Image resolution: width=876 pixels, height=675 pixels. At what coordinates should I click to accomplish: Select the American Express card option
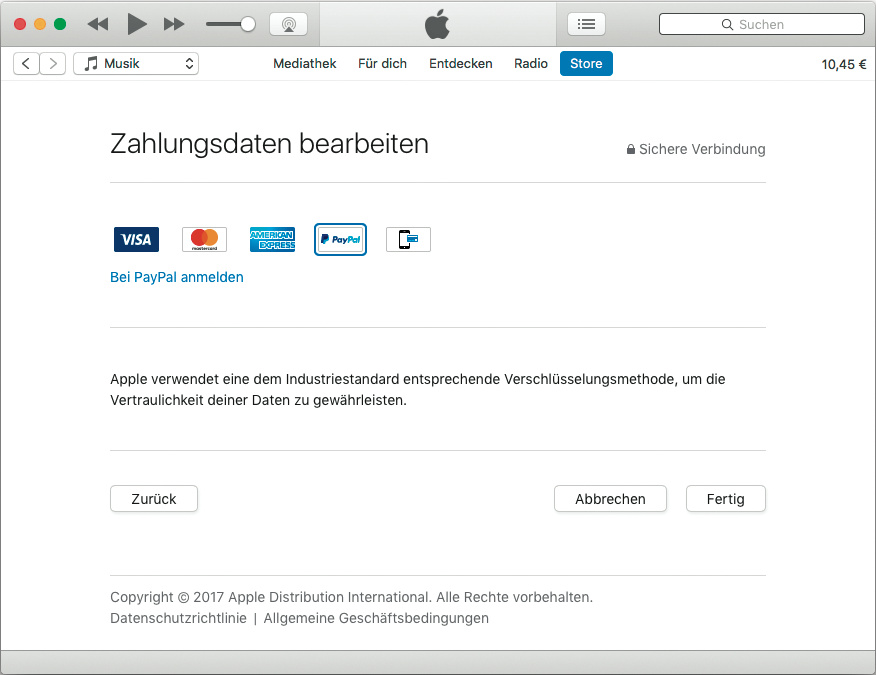pyautogui.click(x=273, y=239)
